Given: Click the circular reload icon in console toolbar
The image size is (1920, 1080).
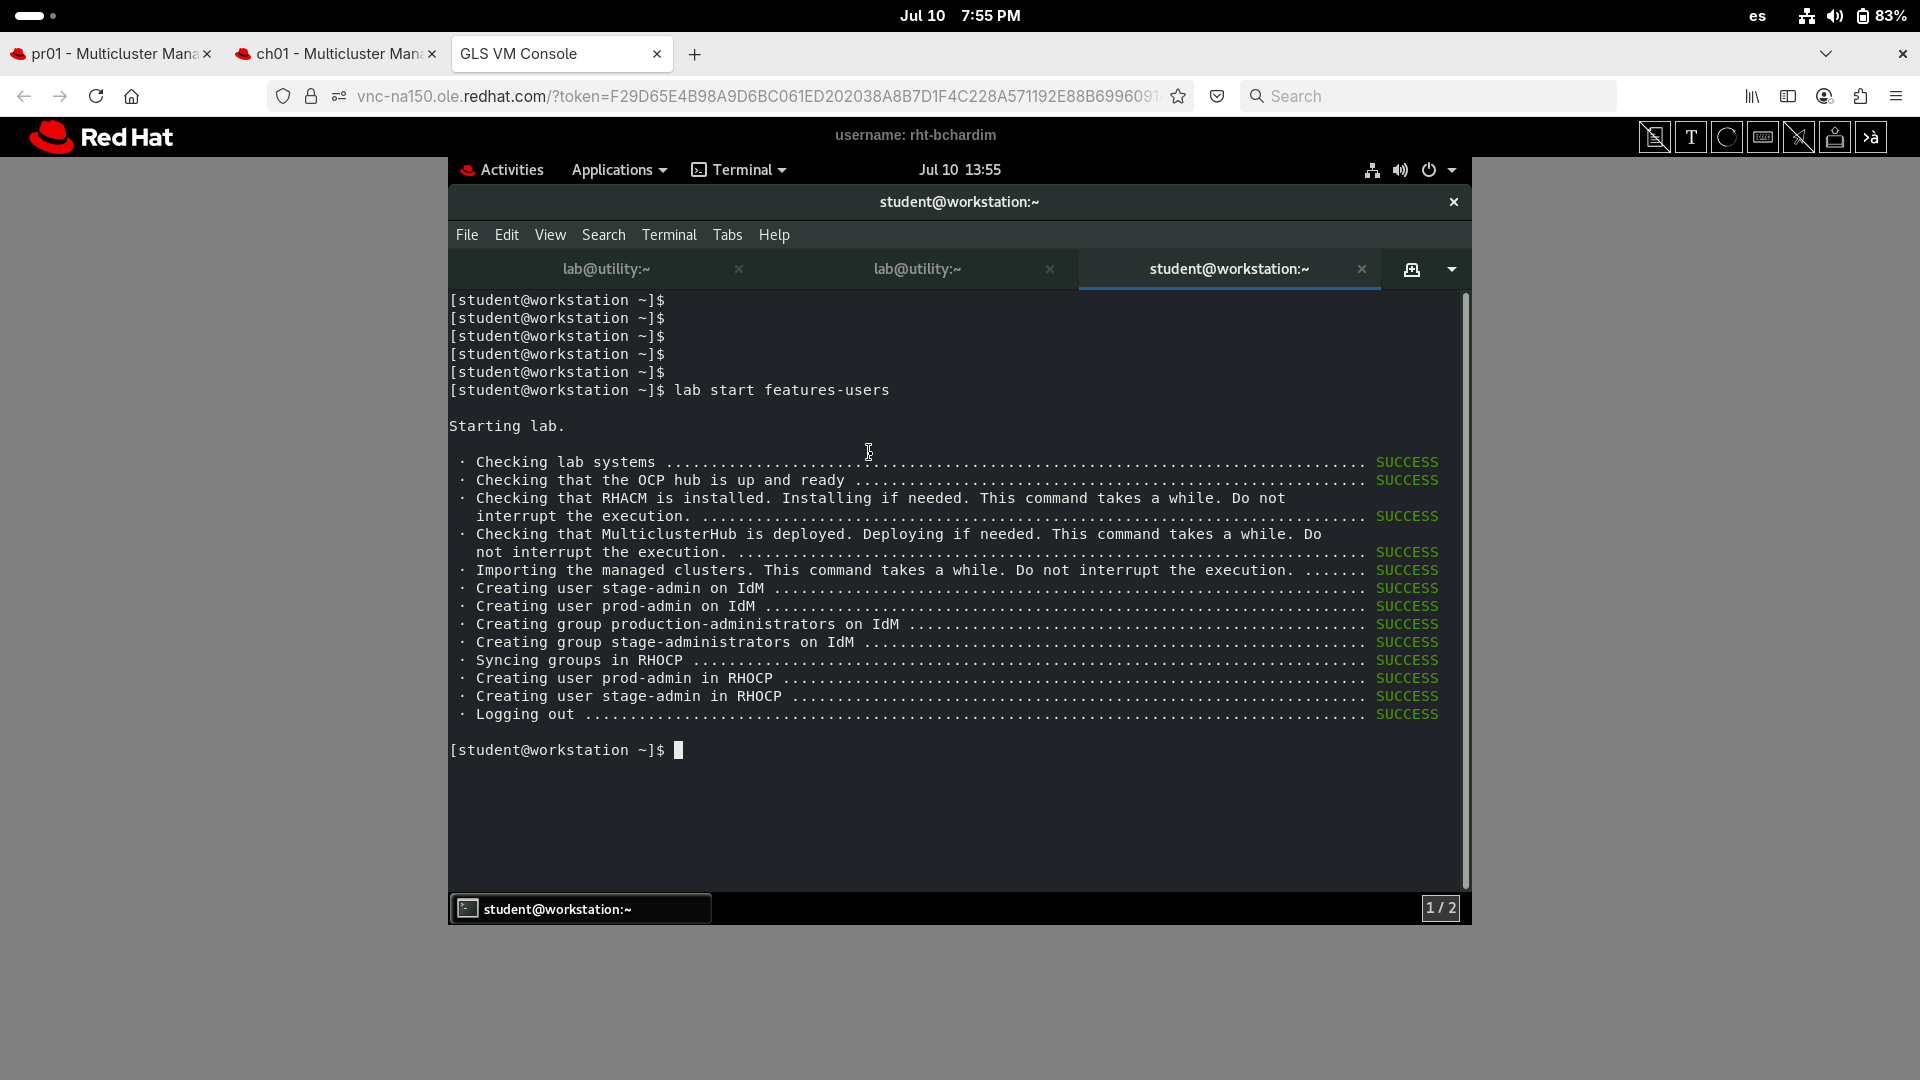Looking at the screenshot, I should click(1727, 137).
